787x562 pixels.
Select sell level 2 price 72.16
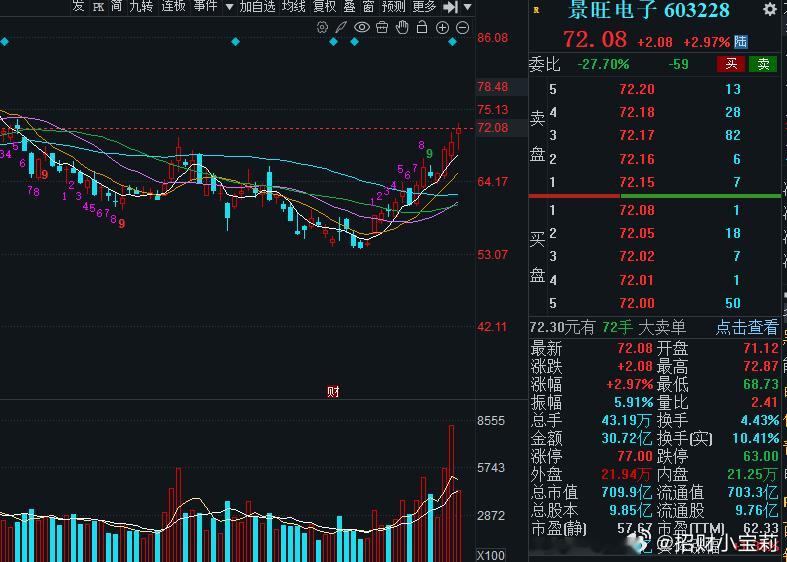(637, 159)
